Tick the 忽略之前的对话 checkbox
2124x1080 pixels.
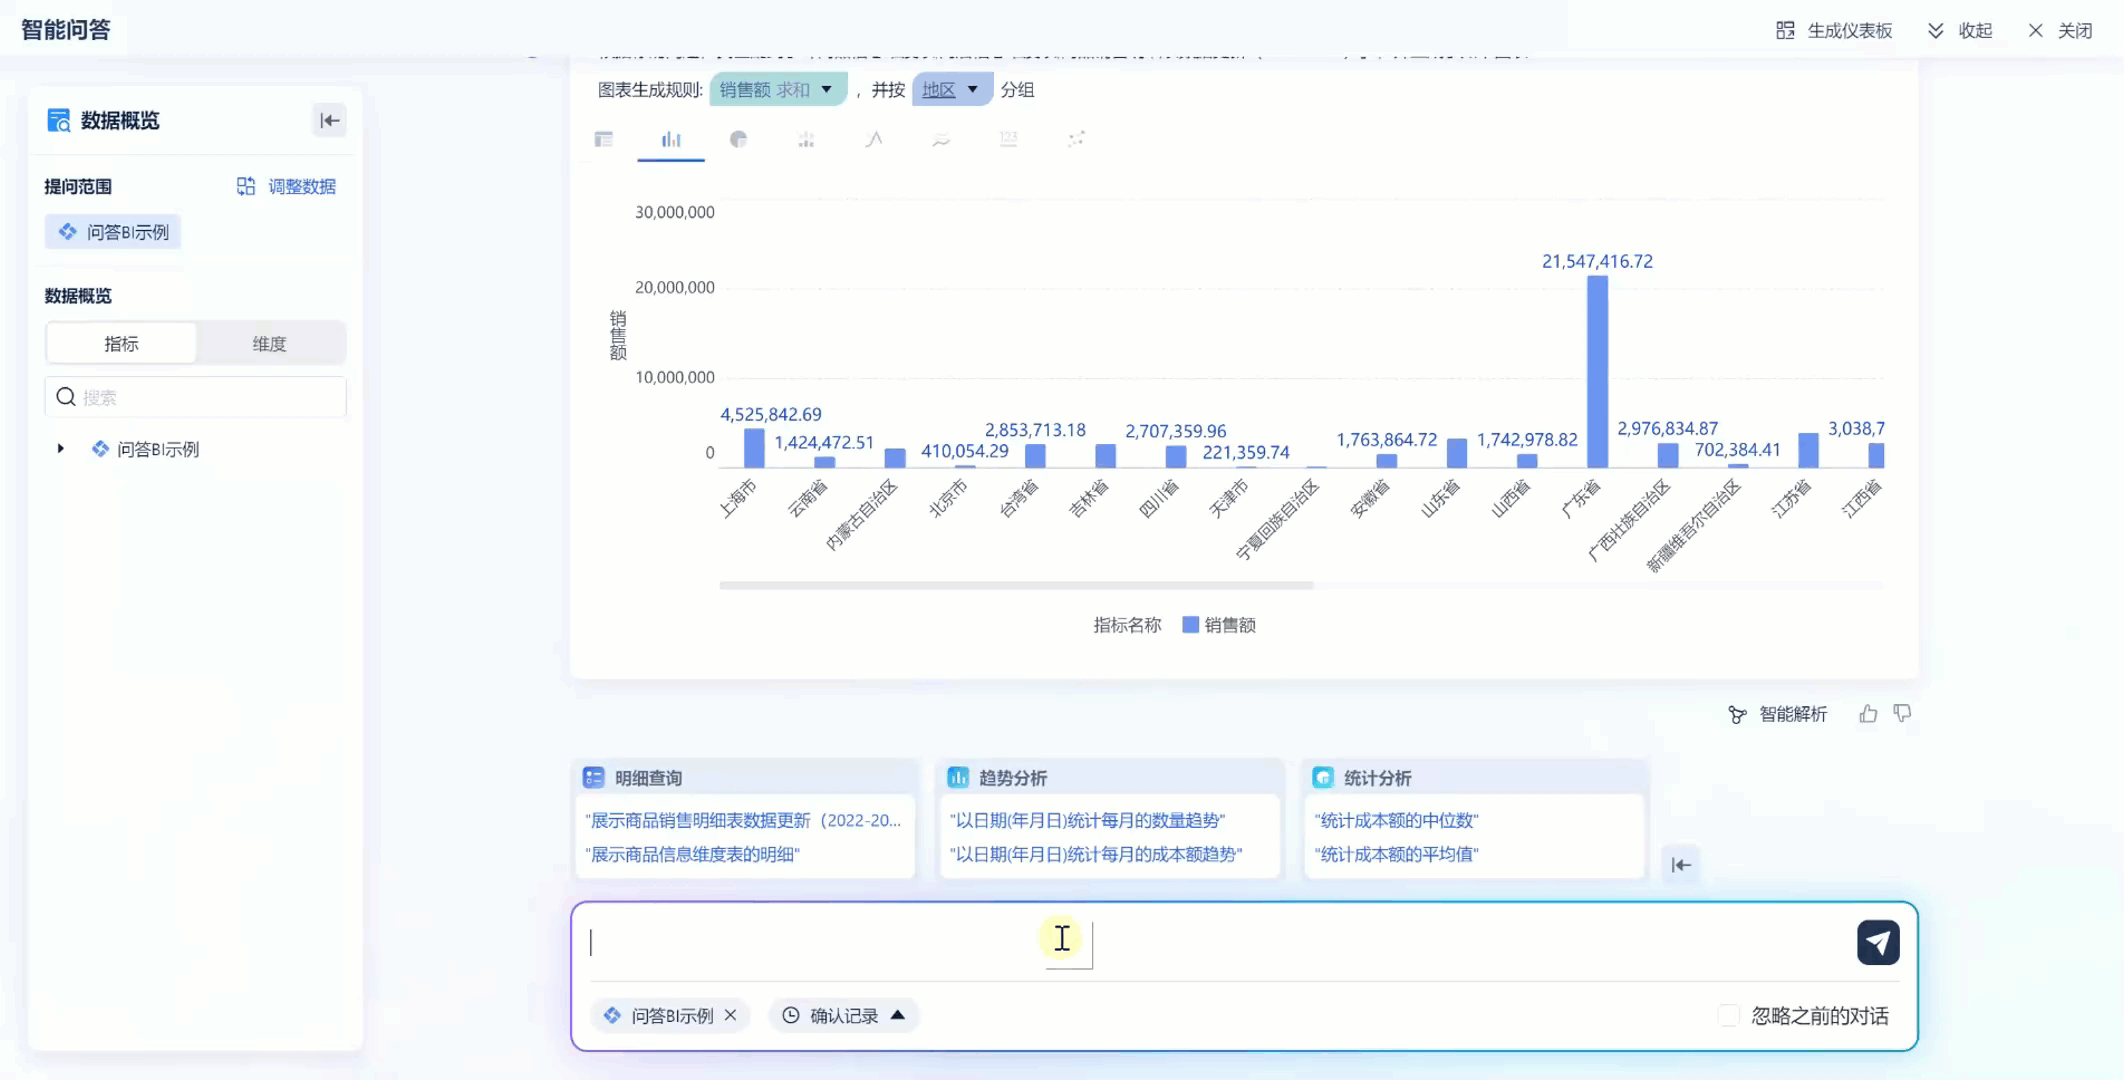(x=1728, y=1016)
